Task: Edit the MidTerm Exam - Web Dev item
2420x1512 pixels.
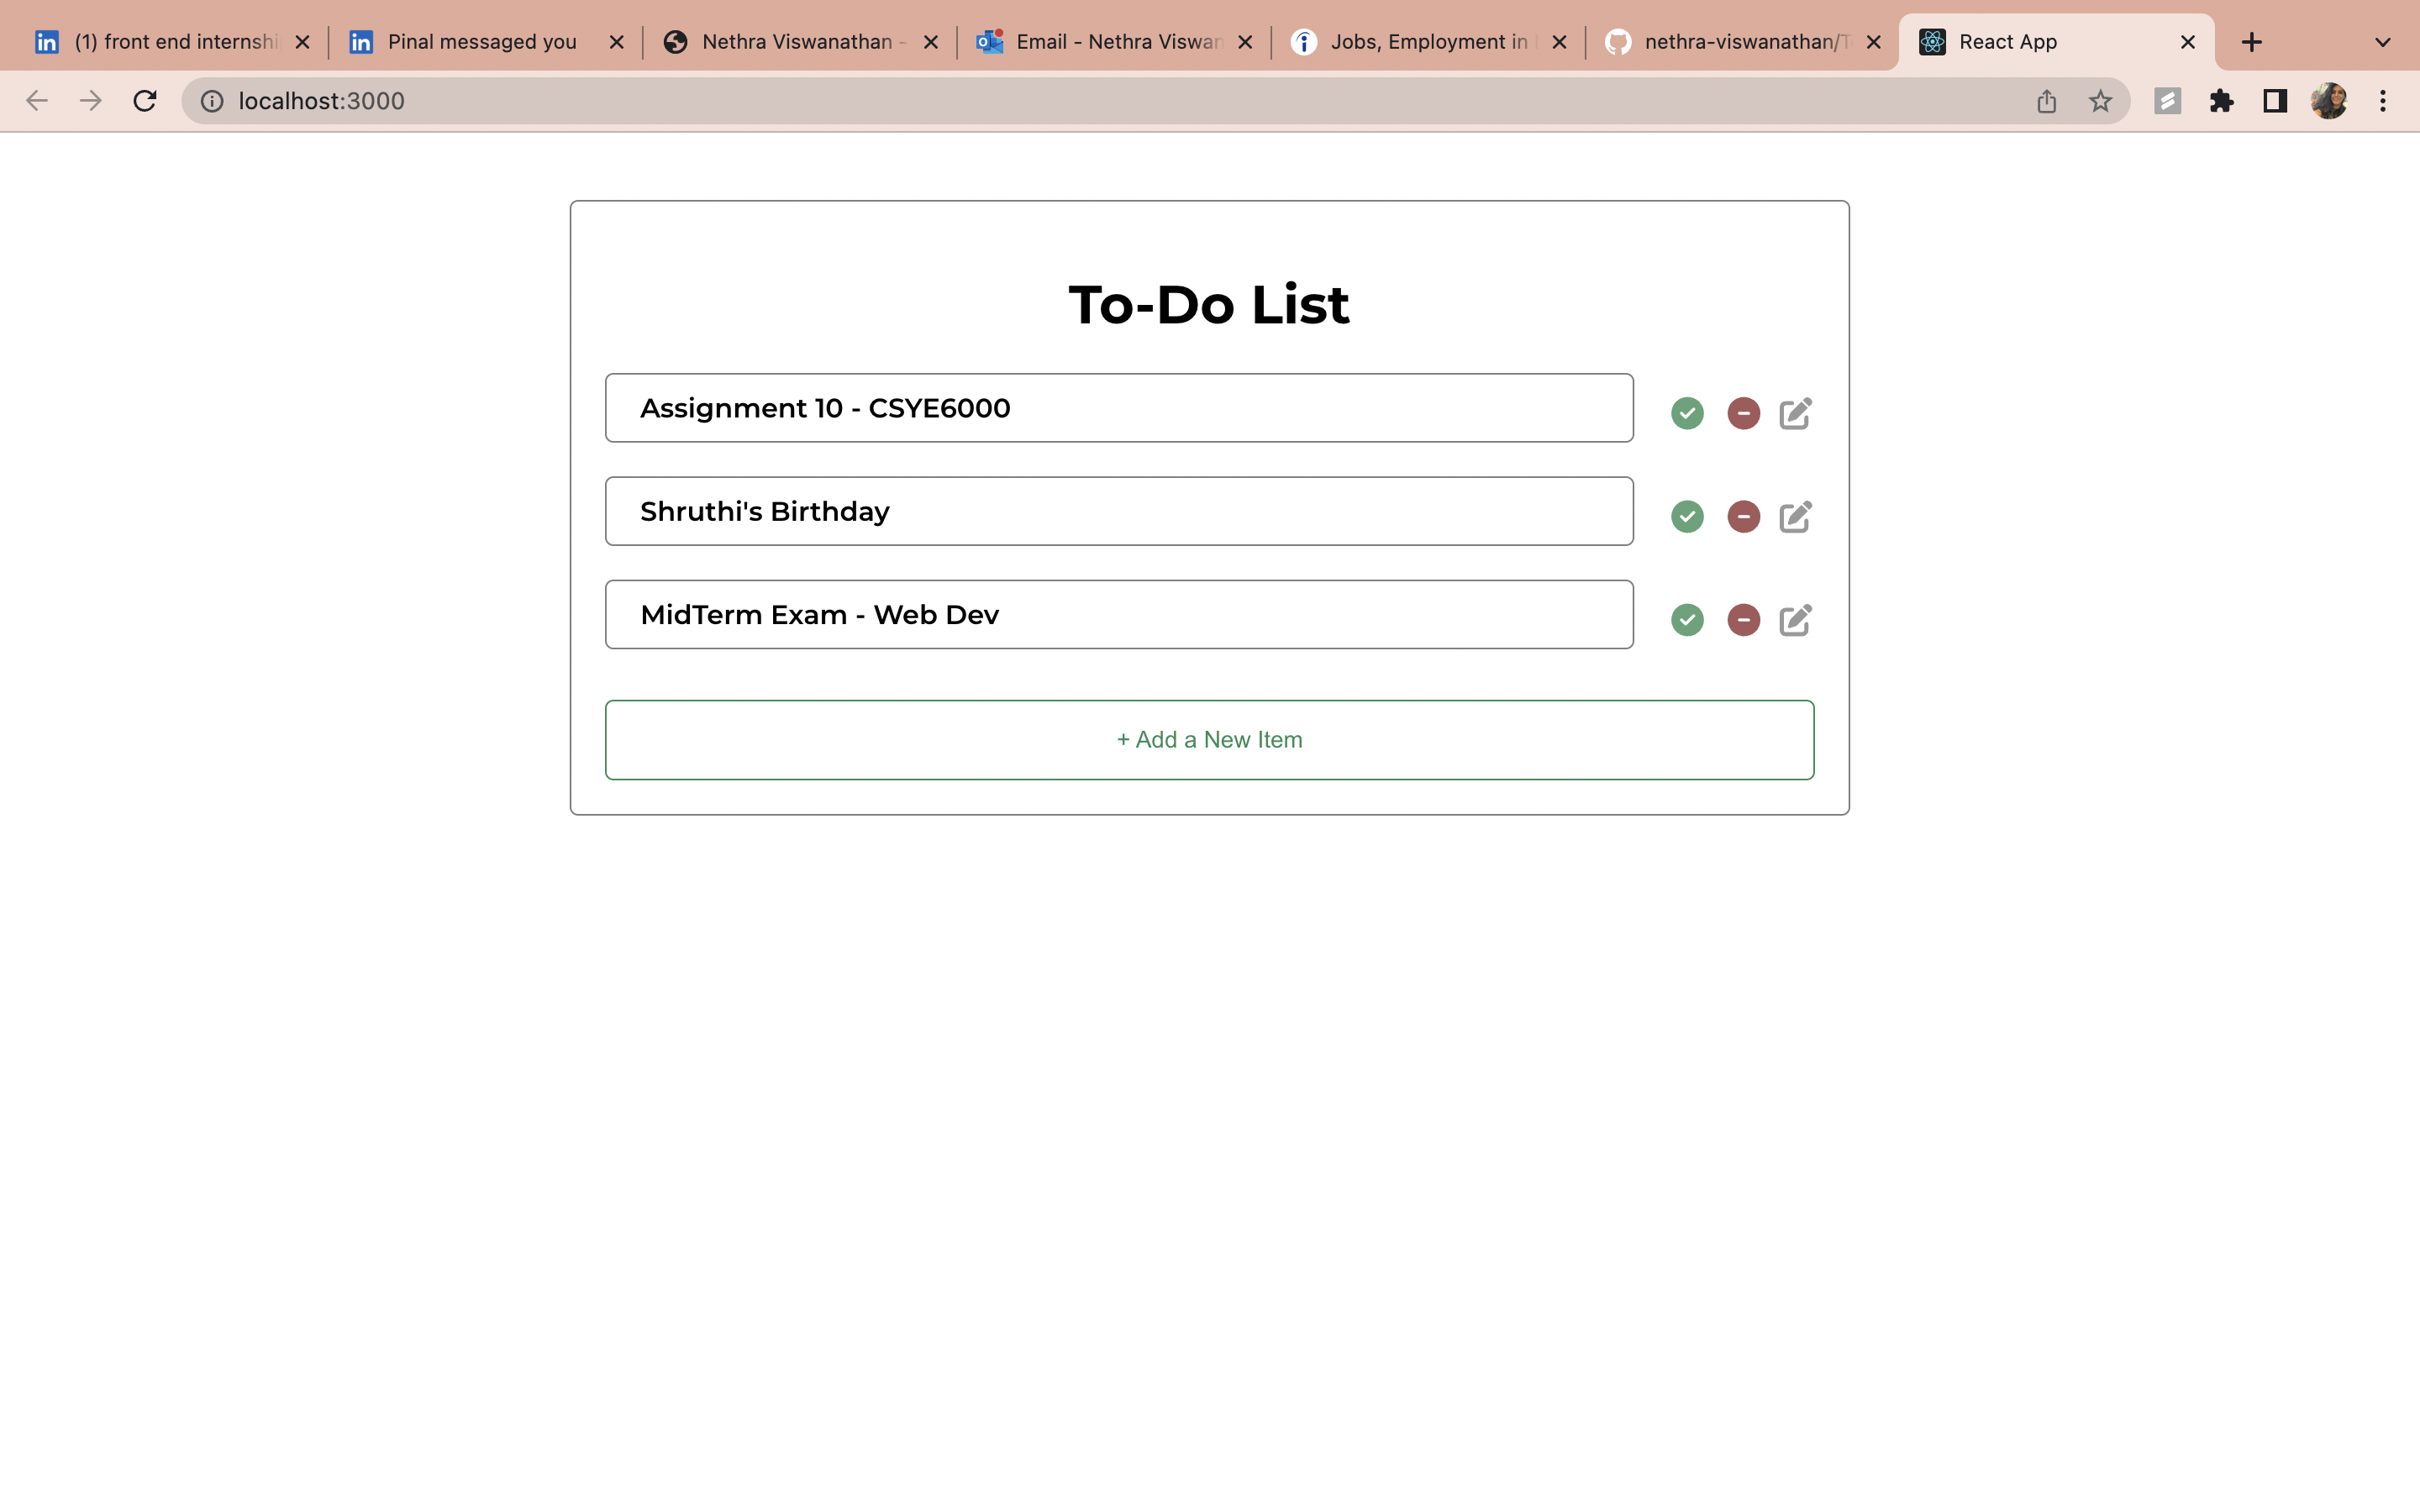Action: [x=1795, y=620]
